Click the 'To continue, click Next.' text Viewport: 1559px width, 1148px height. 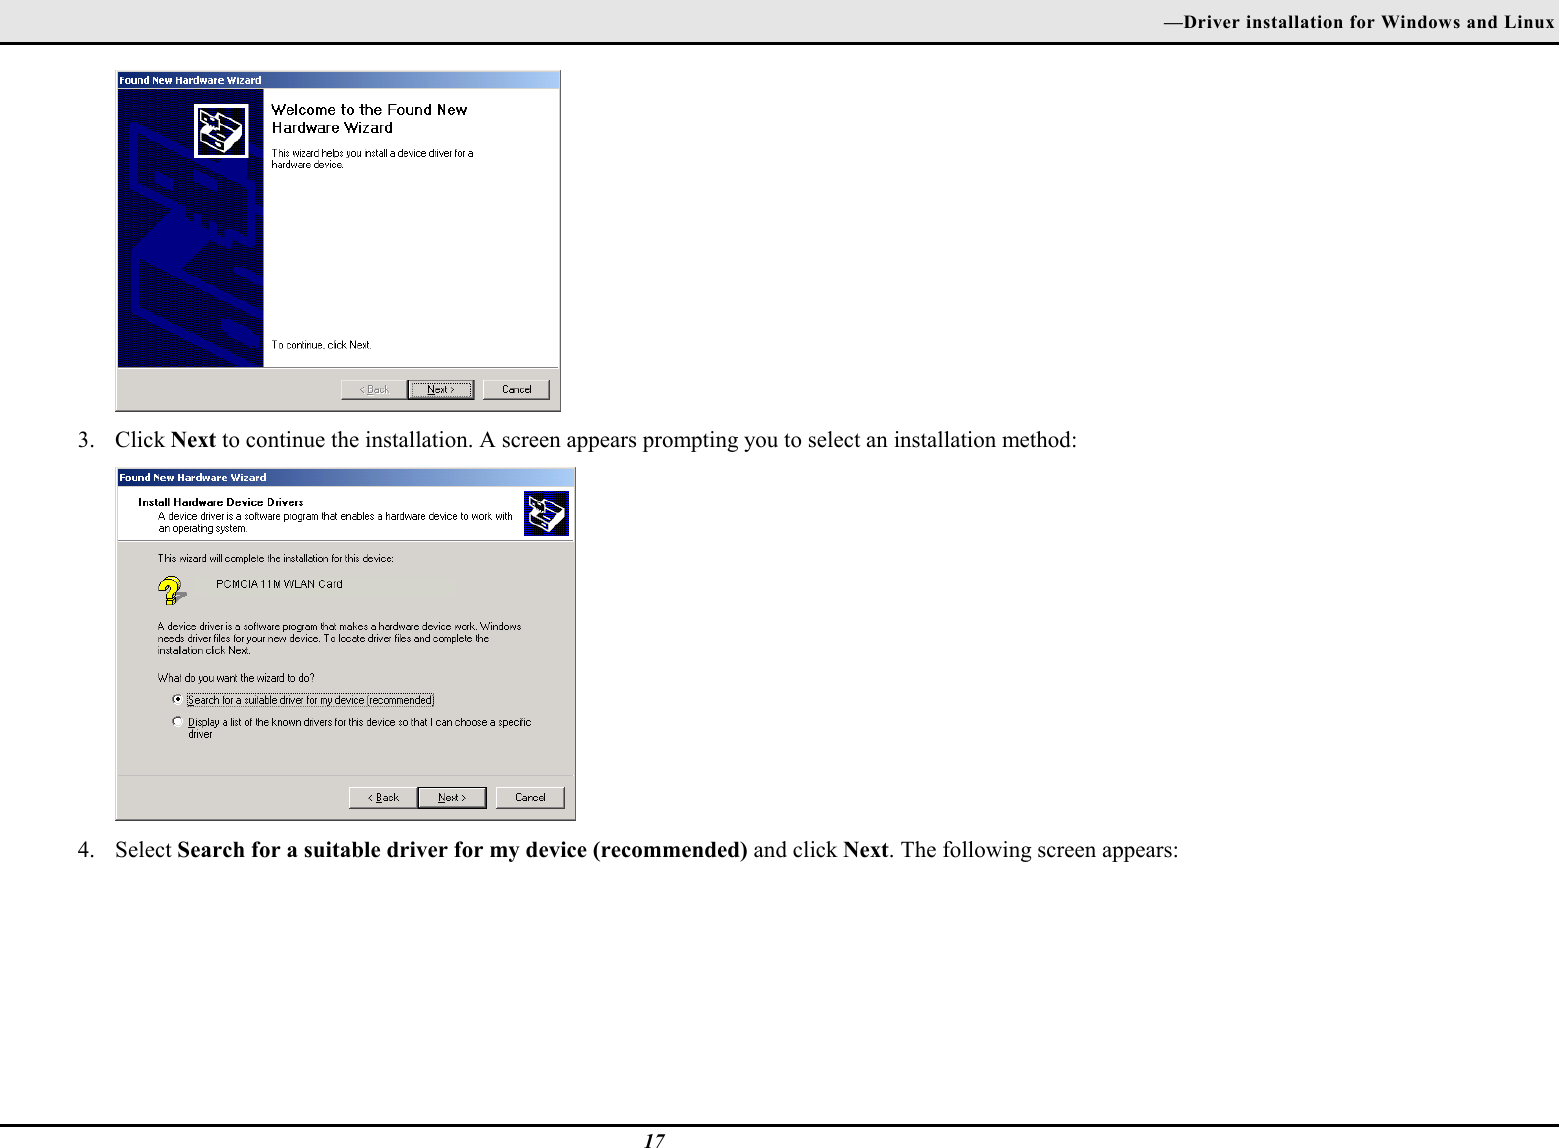coord(321,345)
